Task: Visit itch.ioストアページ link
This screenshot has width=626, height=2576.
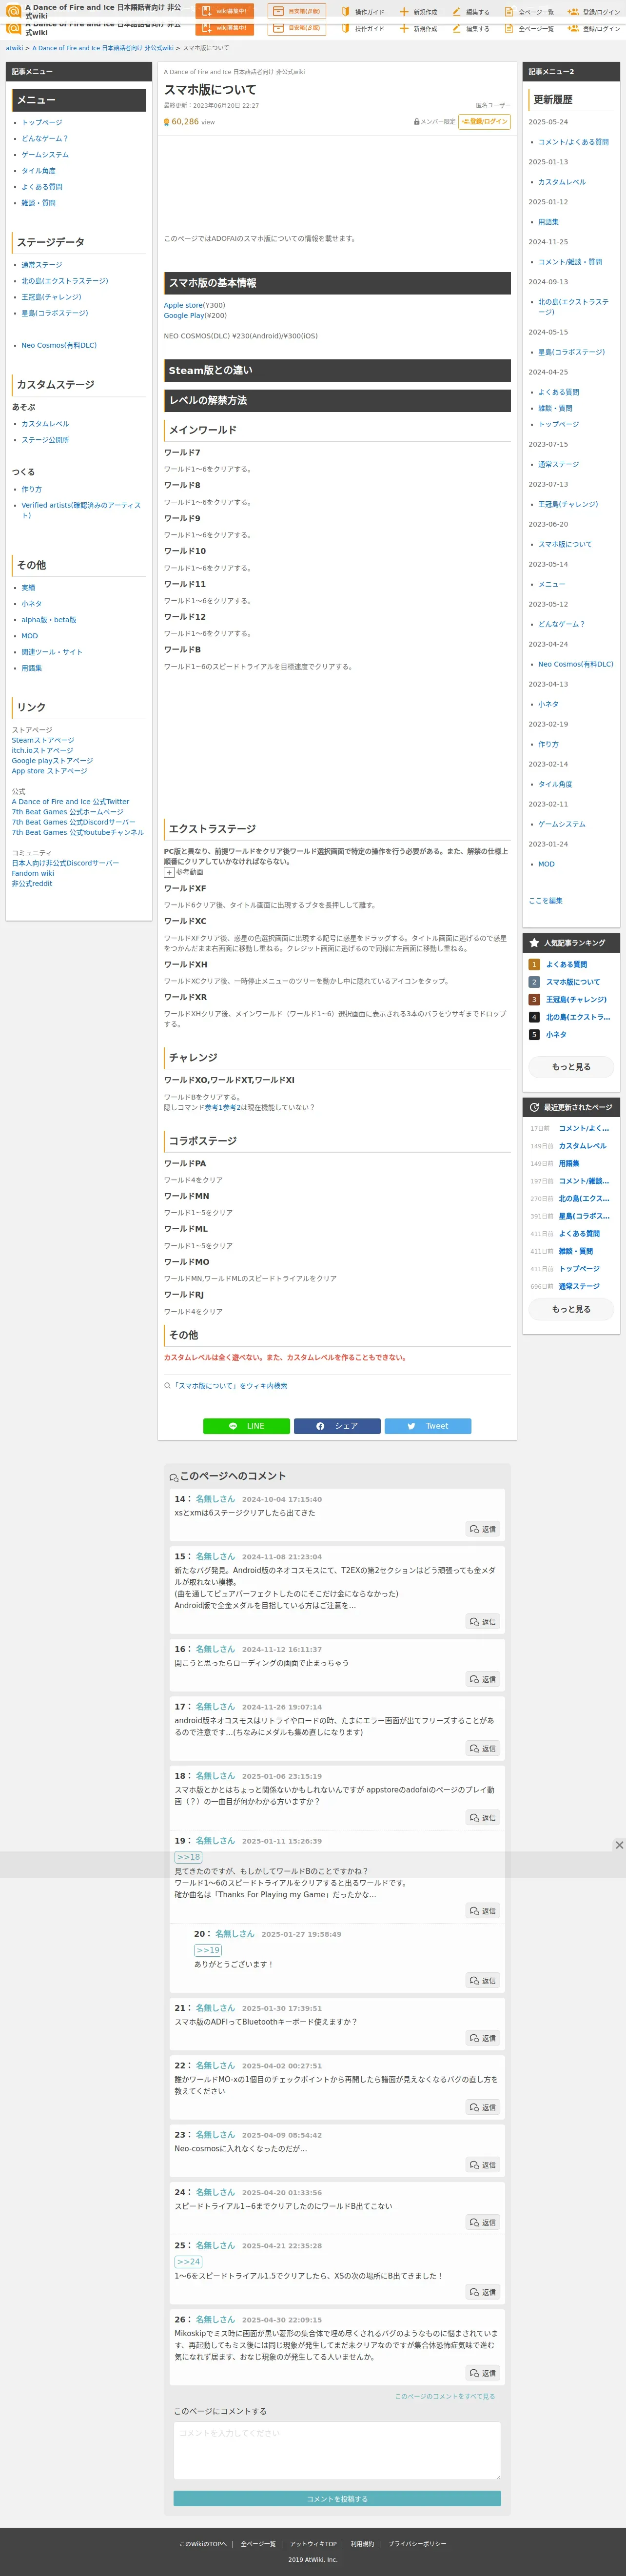Action: [x=43, y=751]
